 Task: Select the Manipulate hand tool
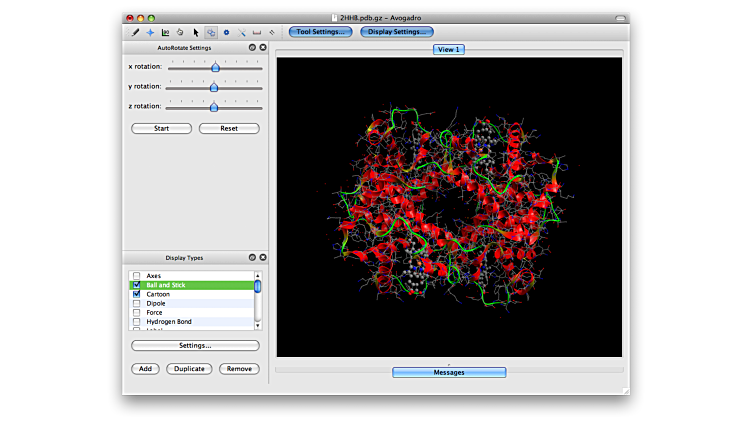pos(180,32)
